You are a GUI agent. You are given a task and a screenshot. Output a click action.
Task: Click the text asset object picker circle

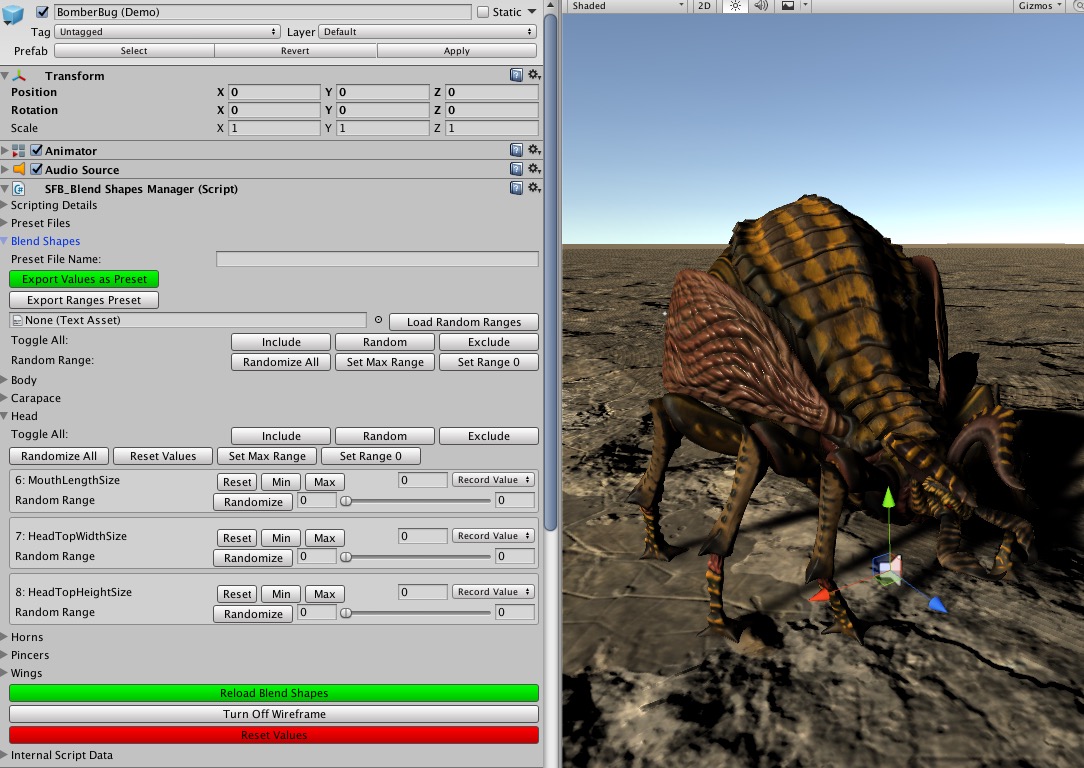378,320
